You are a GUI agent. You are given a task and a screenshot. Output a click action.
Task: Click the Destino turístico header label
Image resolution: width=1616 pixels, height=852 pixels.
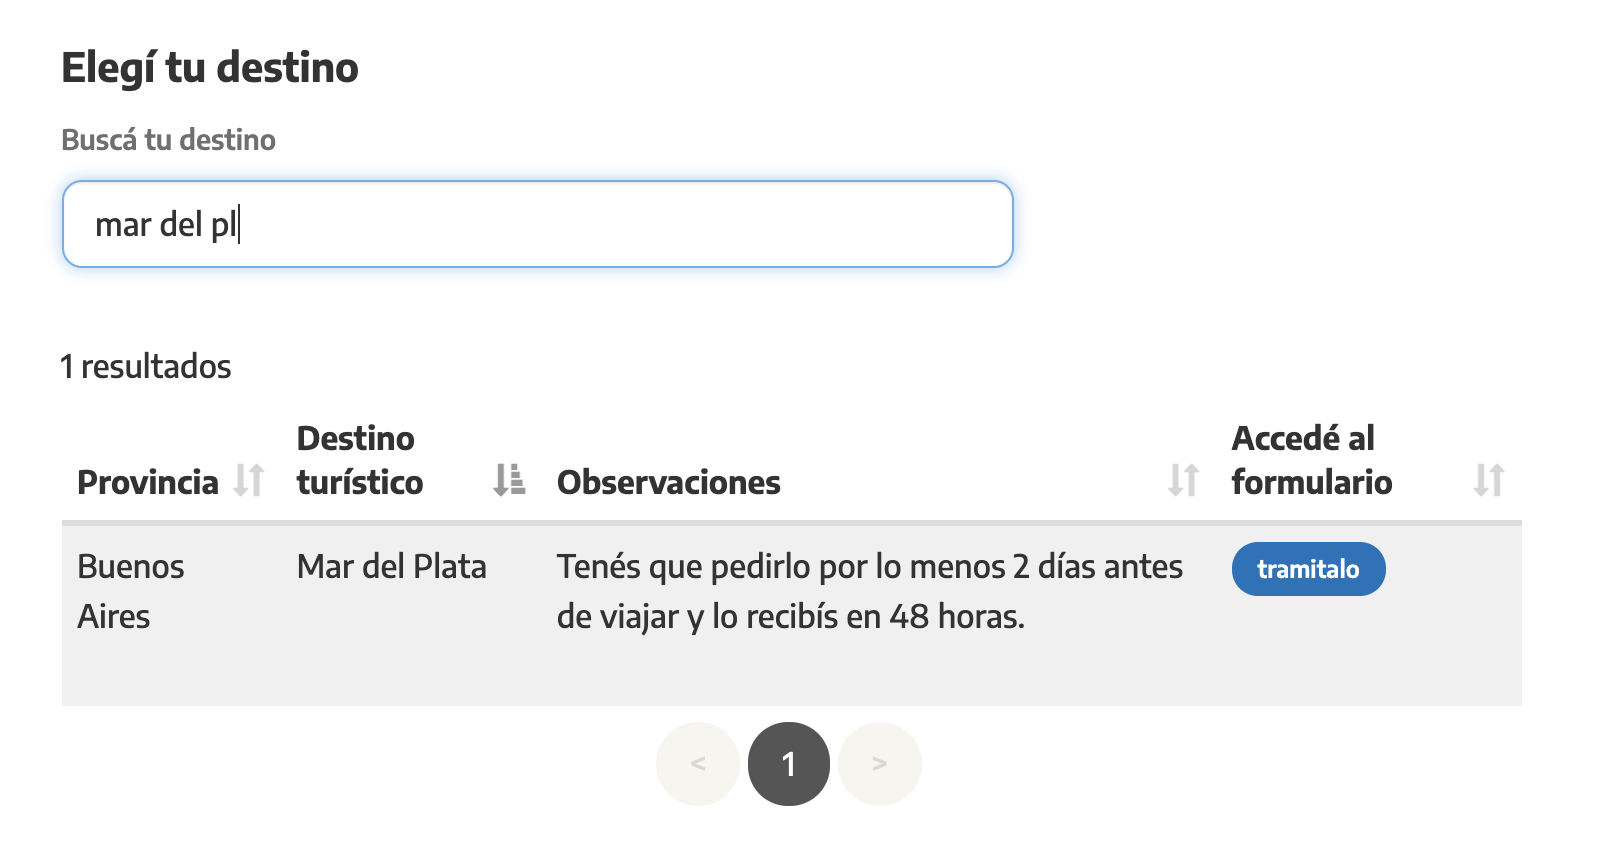point(360,460)
